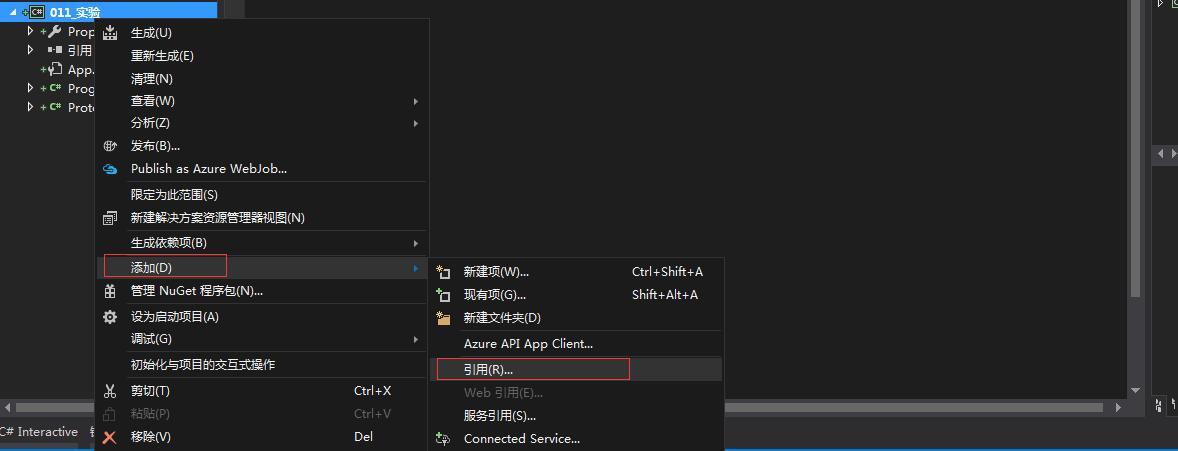Click the C# project icon of 011_实验
The image size is (1178, 451).
35,12
